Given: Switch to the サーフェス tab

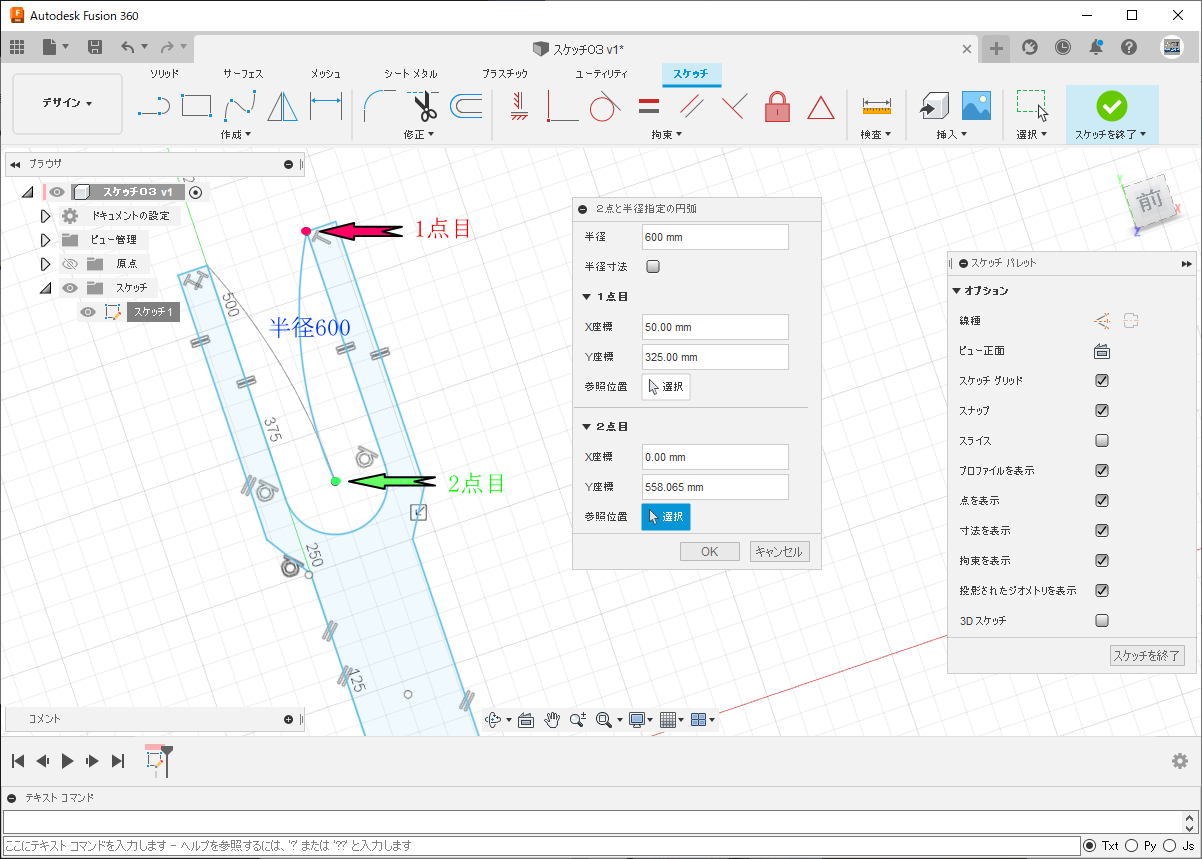Looking at the screenshot, I should point(243,74).
